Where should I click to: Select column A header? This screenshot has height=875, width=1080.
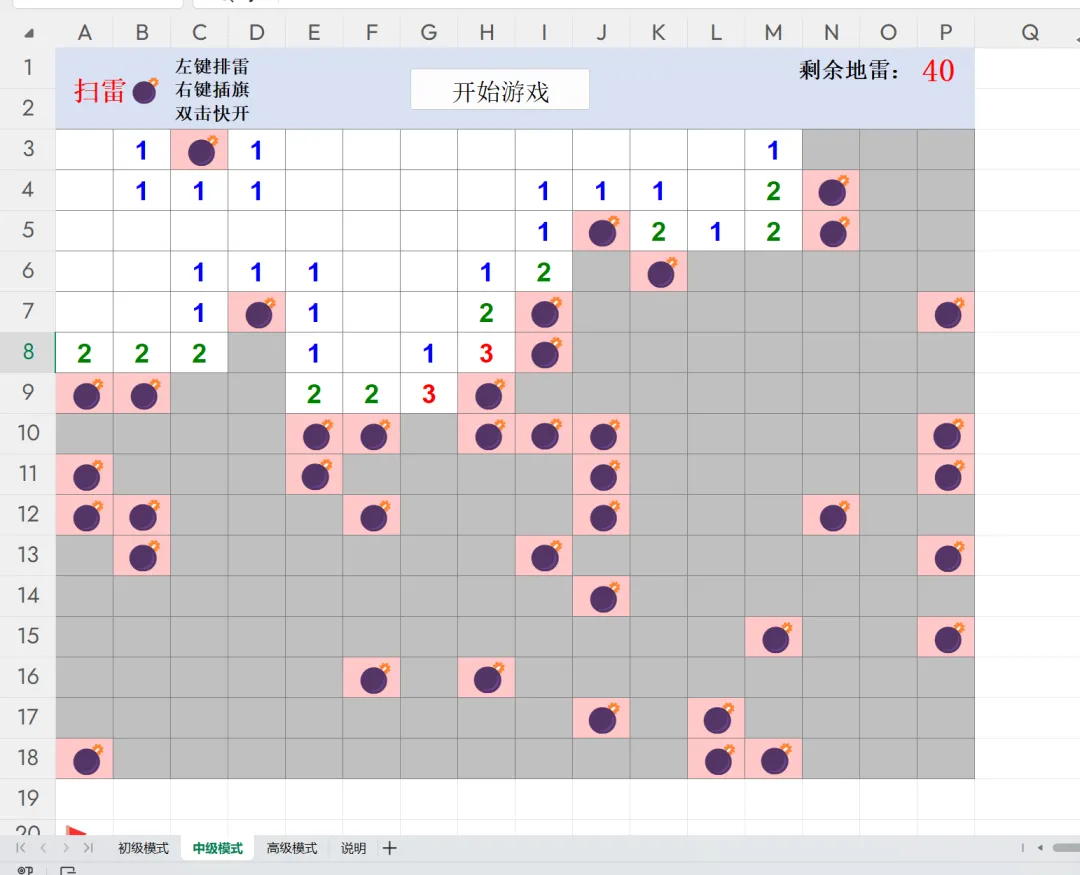tap(85, 32)
